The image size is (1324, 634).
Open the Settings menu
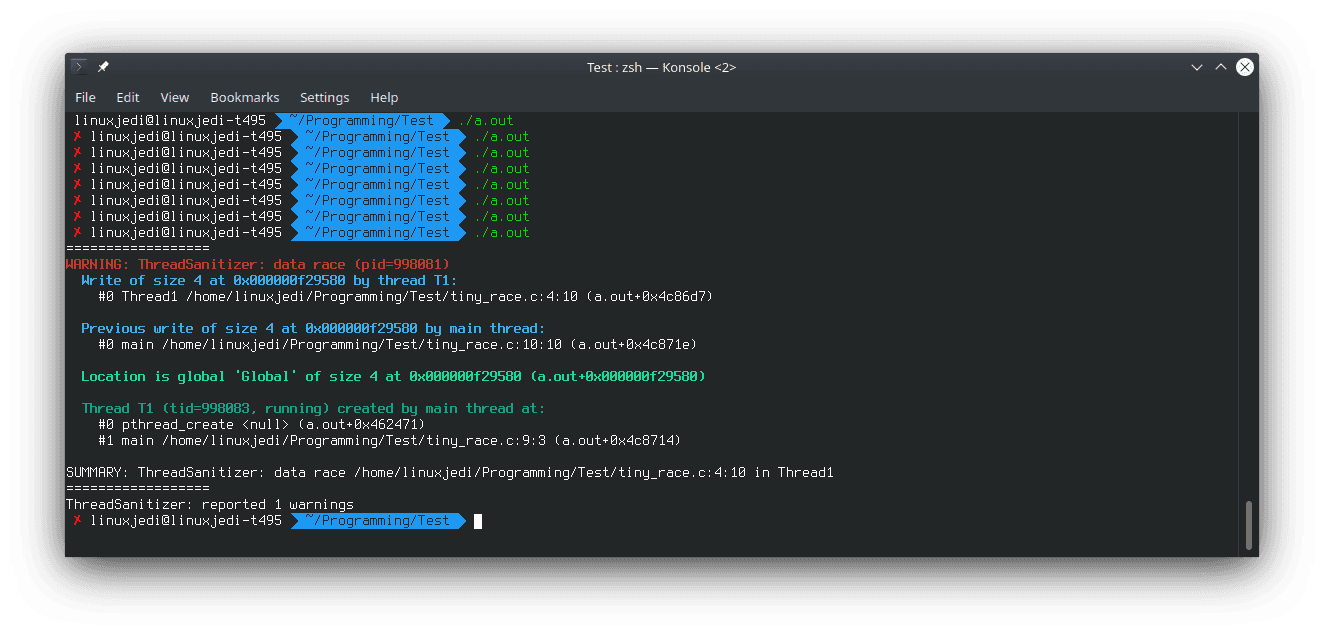pos(325,97)
